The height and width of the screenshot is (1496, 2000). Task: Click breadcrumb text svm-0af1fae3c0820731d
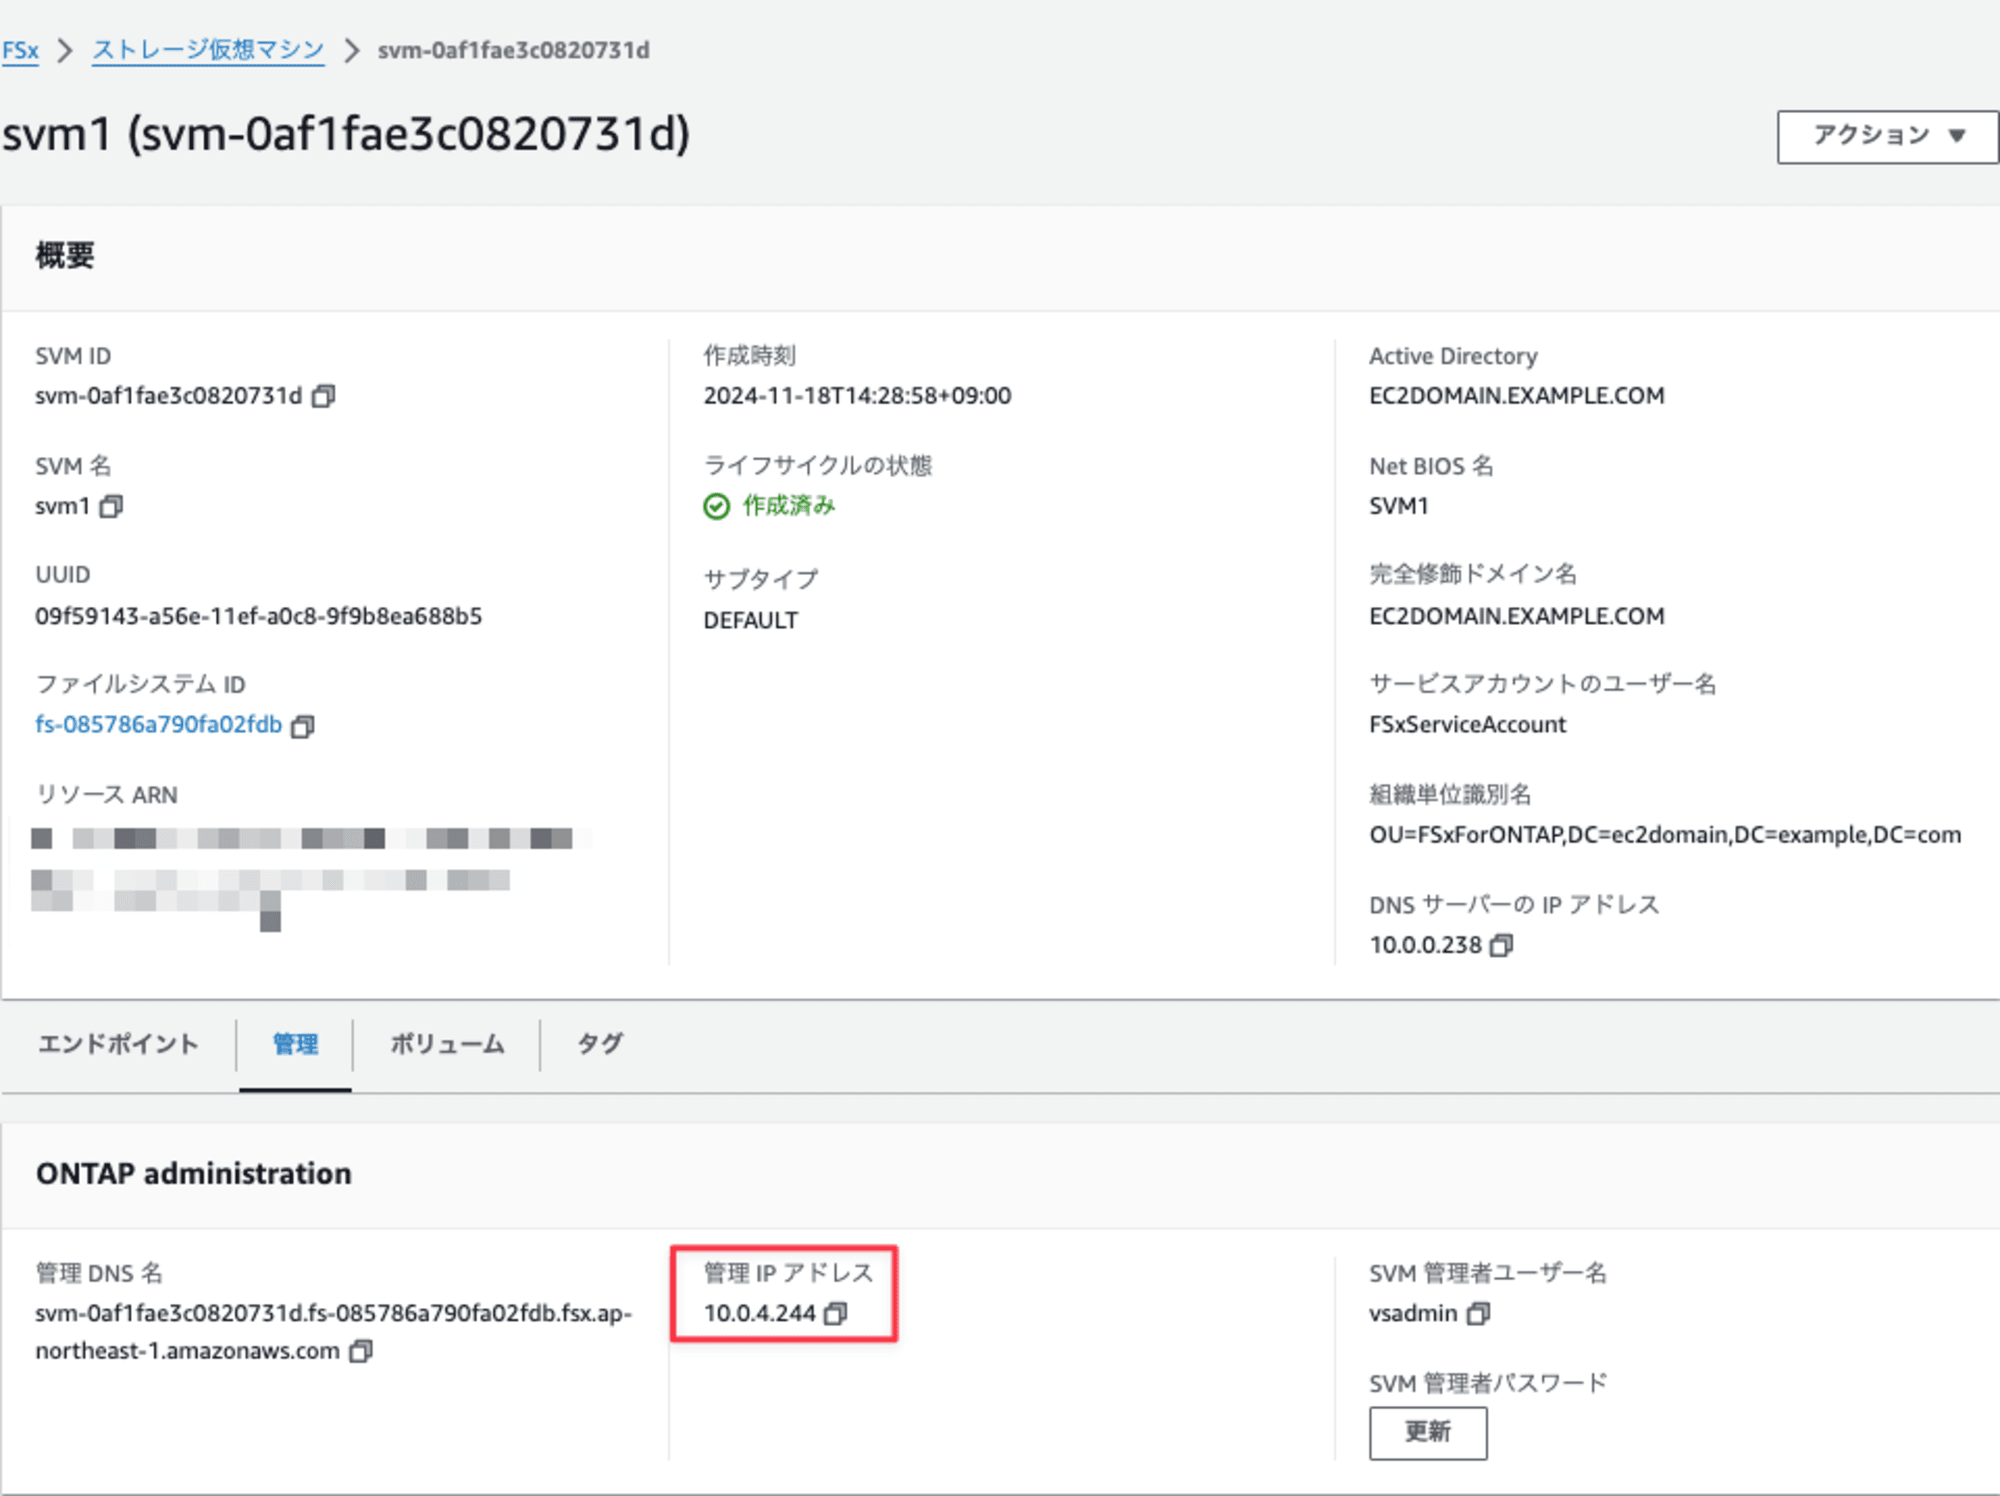513,50
